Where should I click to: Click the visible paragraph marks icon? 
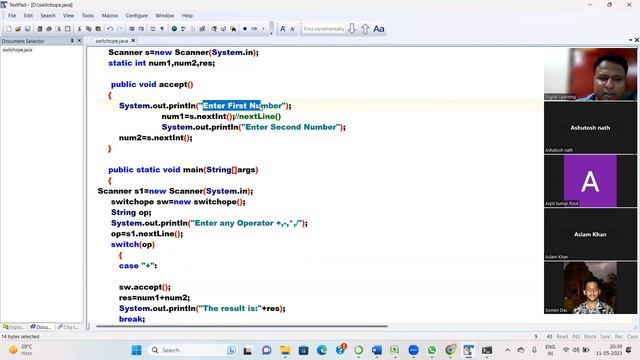pyautogui.click(x=162, y=29)
